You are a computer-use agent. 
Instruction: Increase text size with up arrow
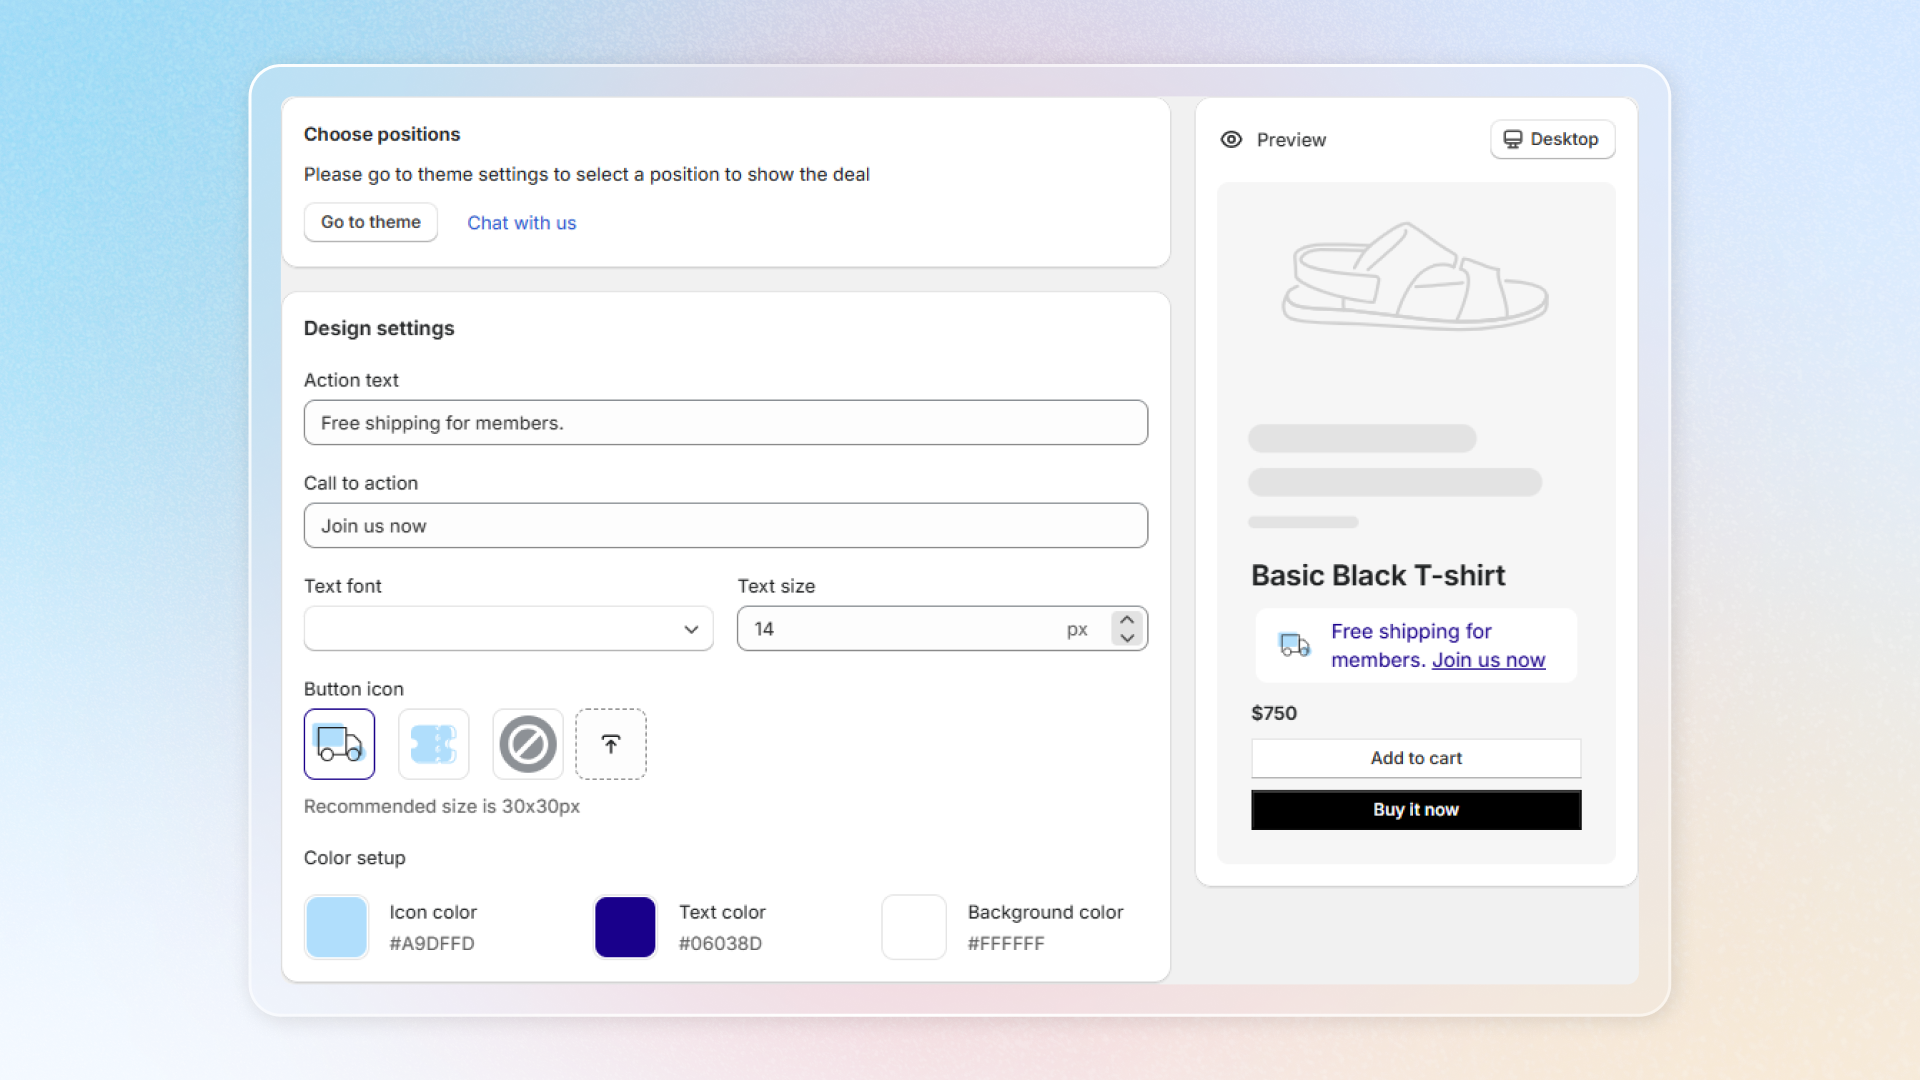pos(1127,620)
